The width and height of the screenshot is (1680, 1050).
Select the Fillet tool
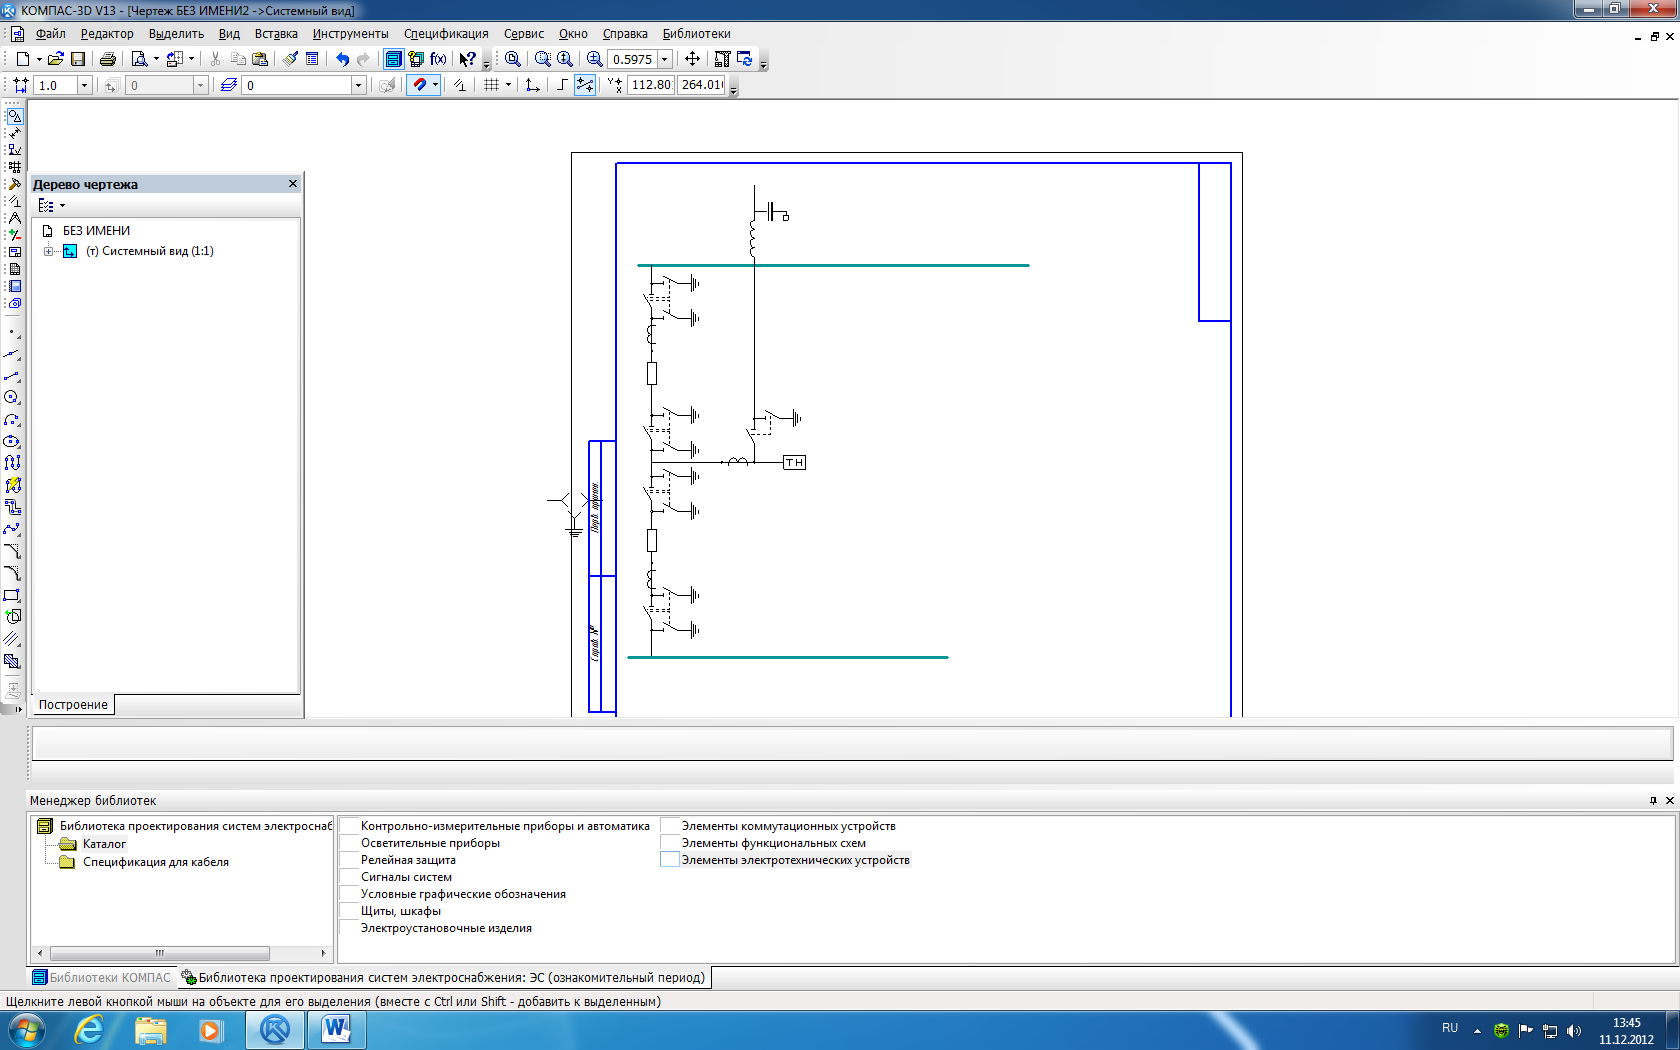(12, 574)
